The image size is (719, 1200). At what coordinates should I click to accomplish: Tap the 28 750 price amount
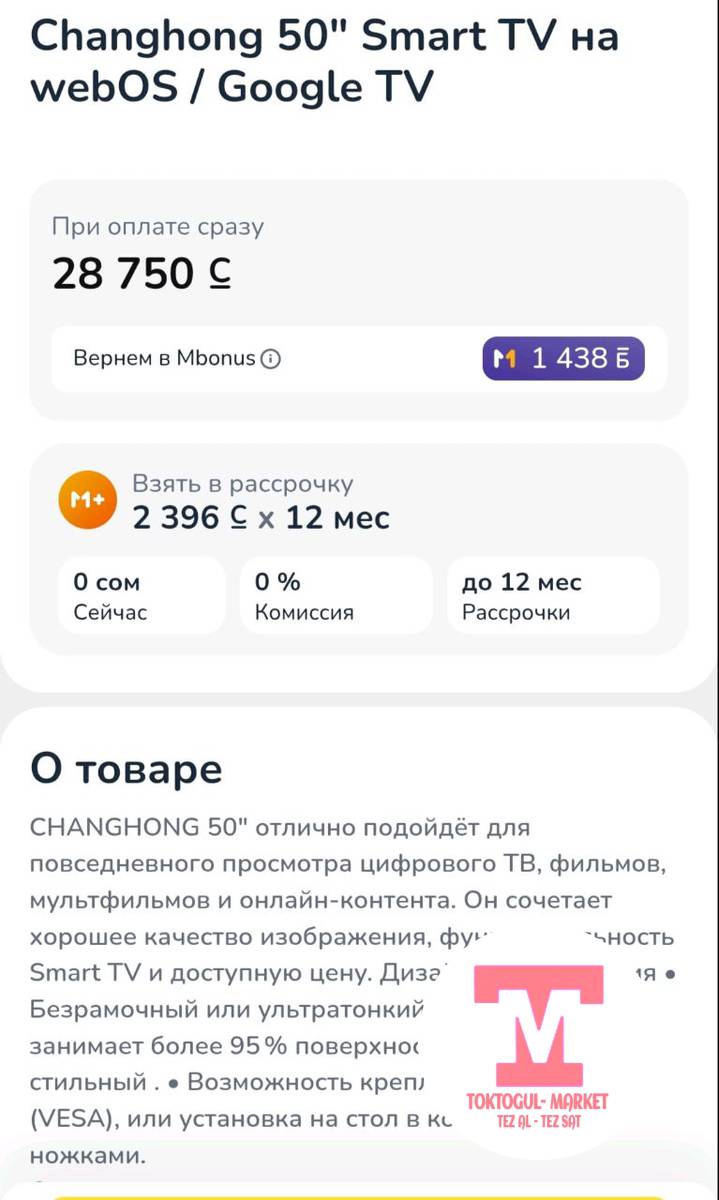click(x=124, y=274)
